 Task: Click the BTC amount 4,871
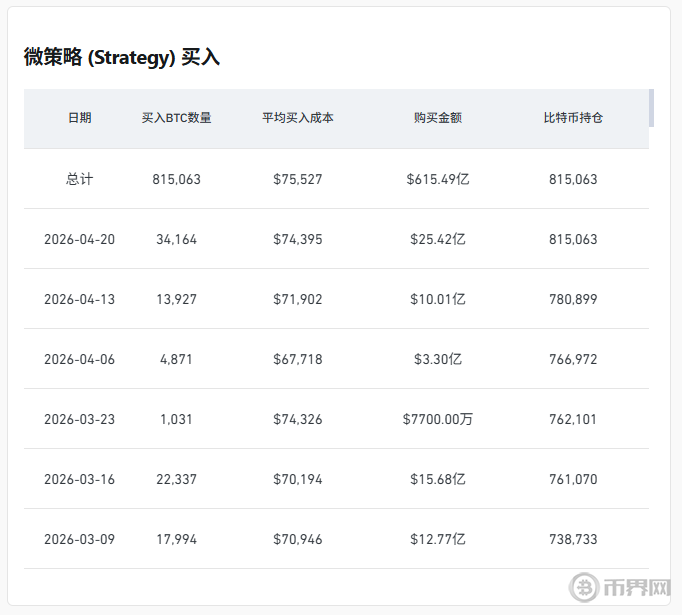(176, 359)
